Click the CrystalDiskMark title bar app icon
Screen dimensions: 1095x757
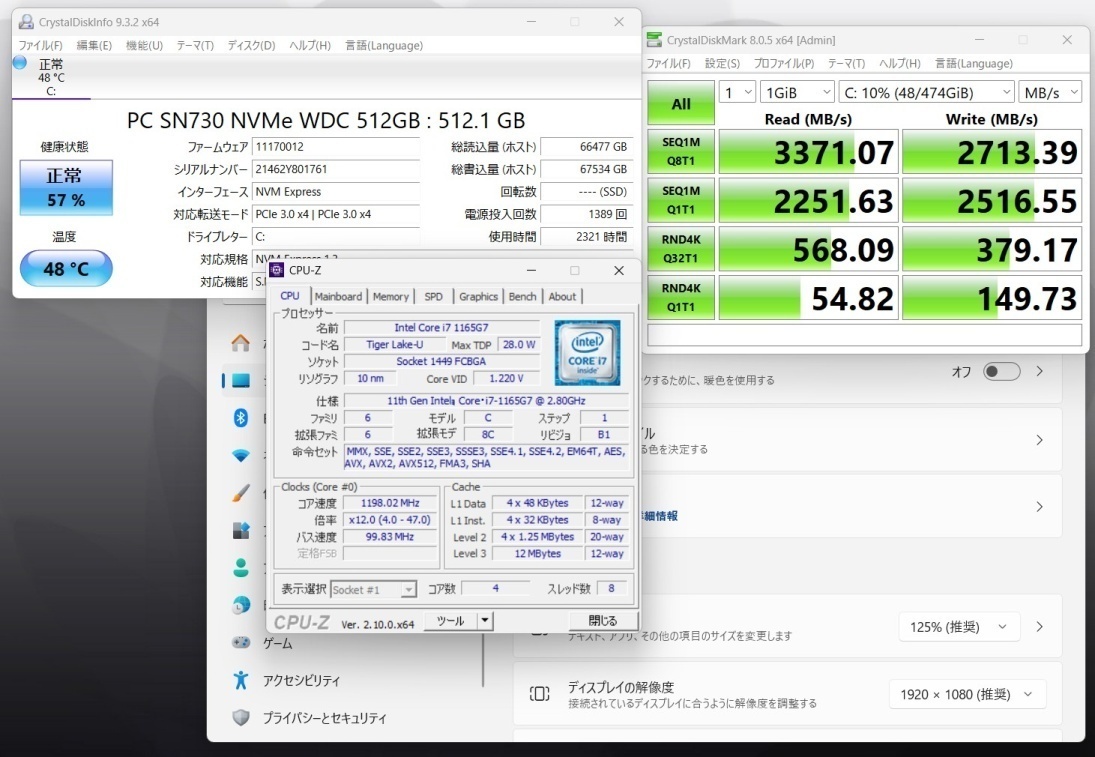pyautogui.click(x=654, y=40)
